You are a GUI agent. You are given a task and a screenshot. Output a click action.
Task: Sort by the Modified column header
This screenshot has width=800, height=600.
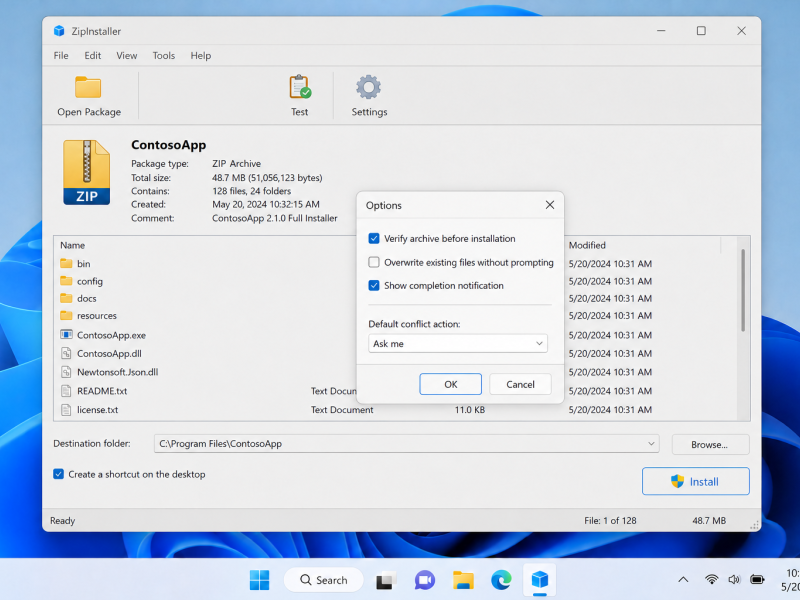587,245
